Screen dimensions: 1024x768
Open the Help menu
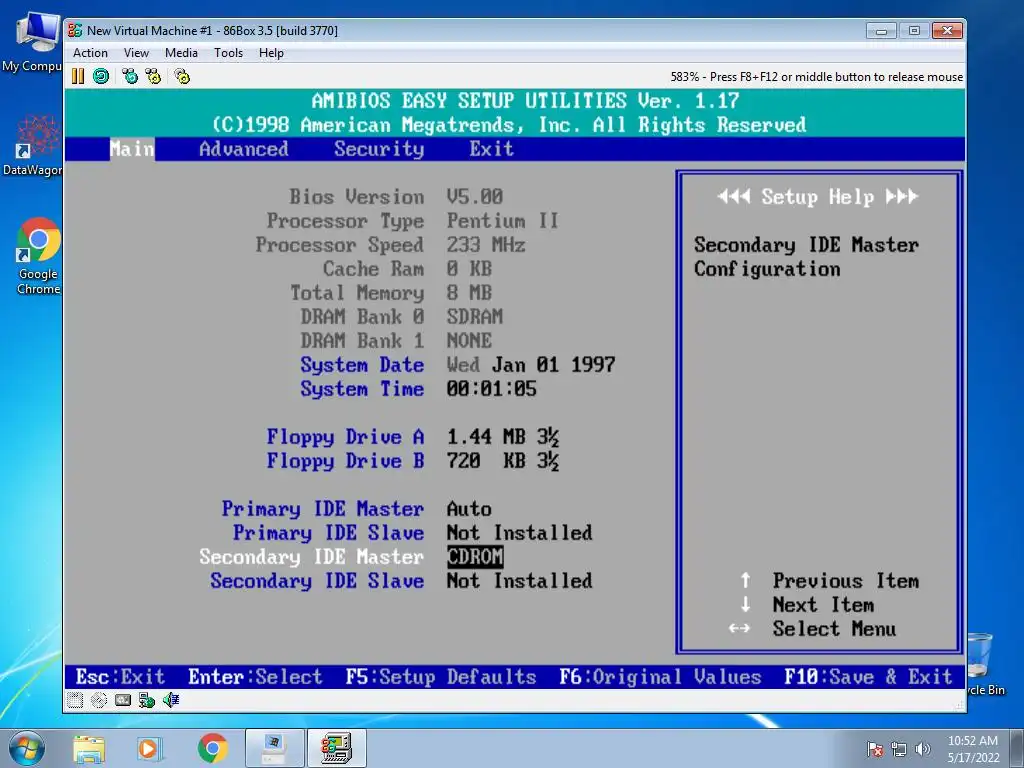click(x=271, y=53)
